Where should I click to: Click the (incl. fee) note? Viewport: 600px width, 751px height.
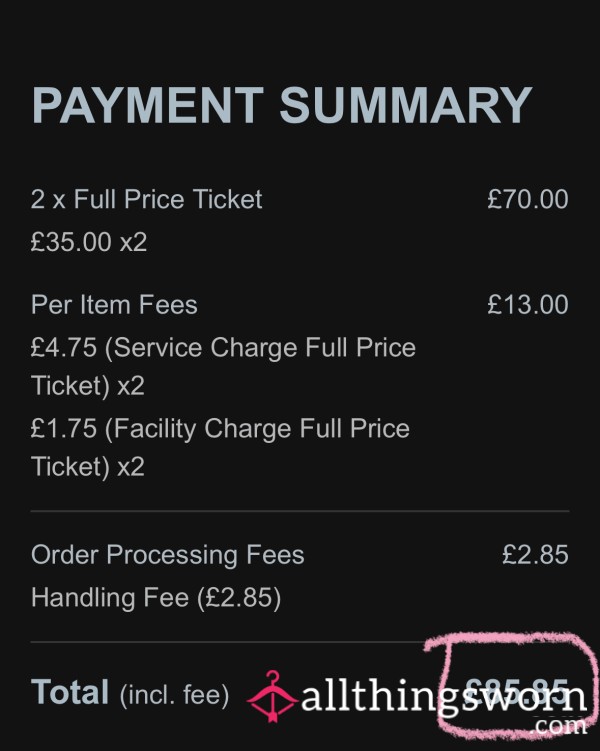click(x=174, y=695)
